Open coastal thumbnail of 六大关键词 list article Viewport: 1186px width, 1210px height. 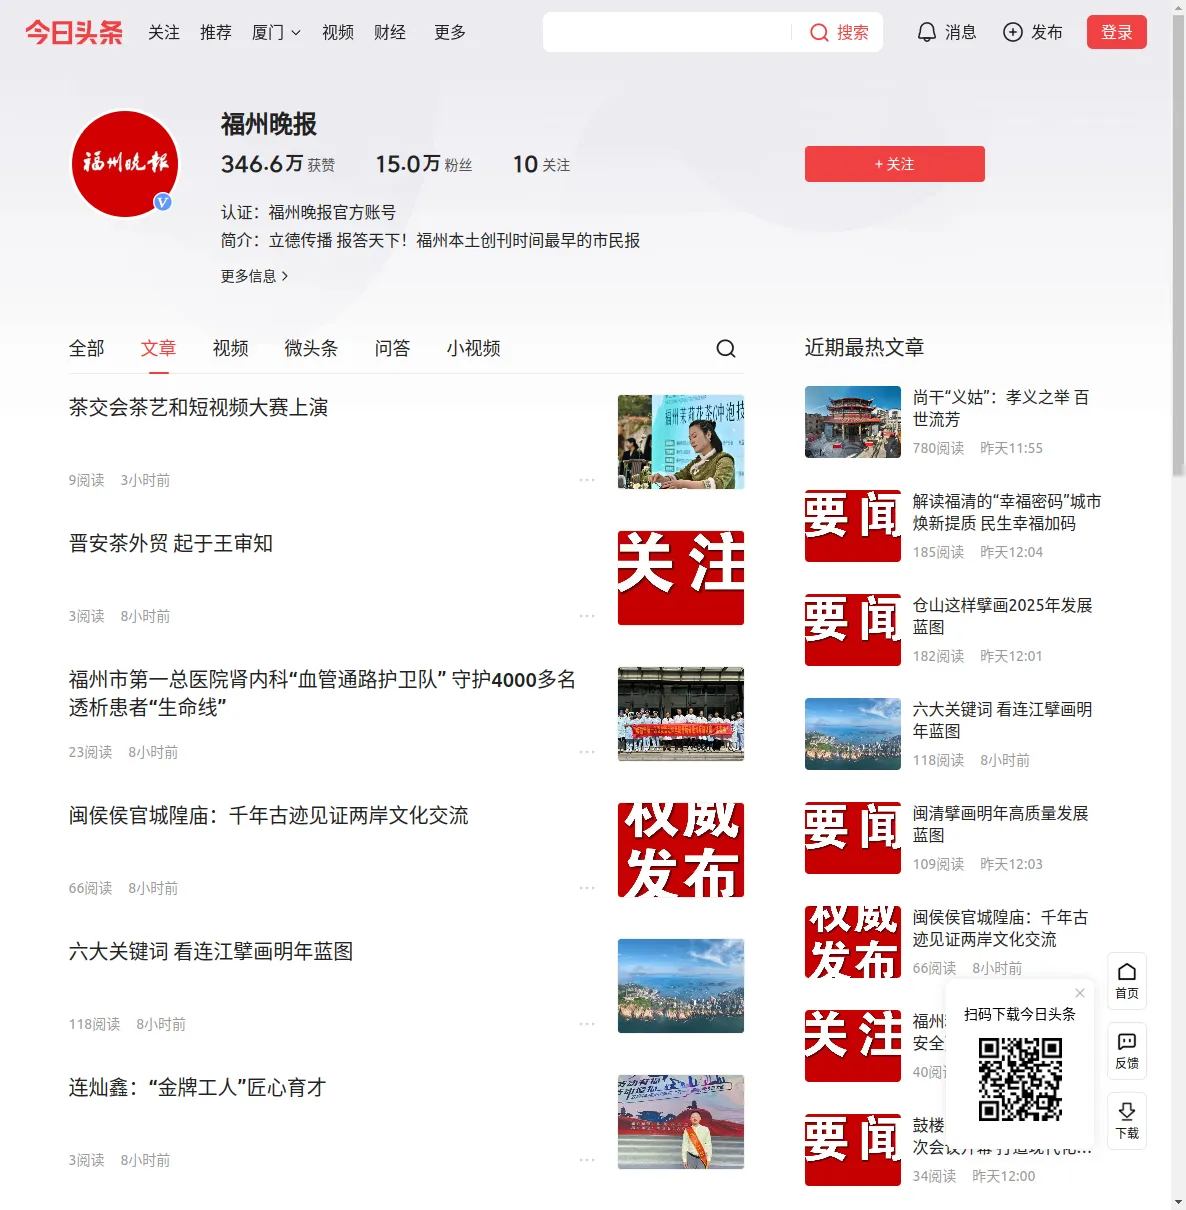coord(681,986)
